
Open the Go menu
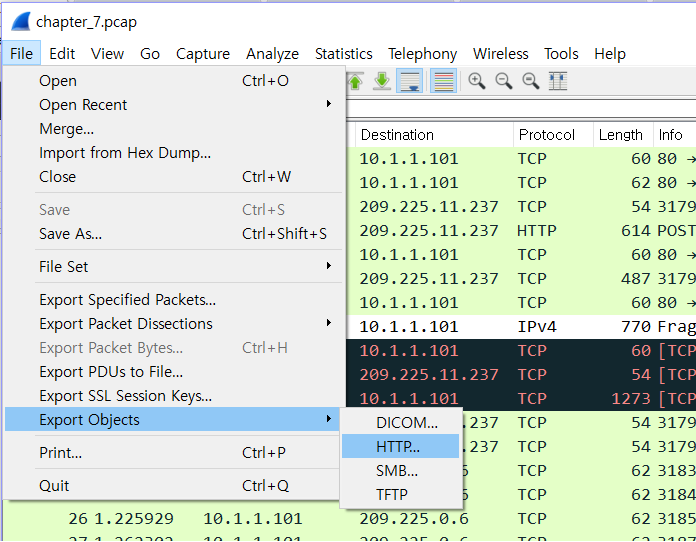click(150, 54)
